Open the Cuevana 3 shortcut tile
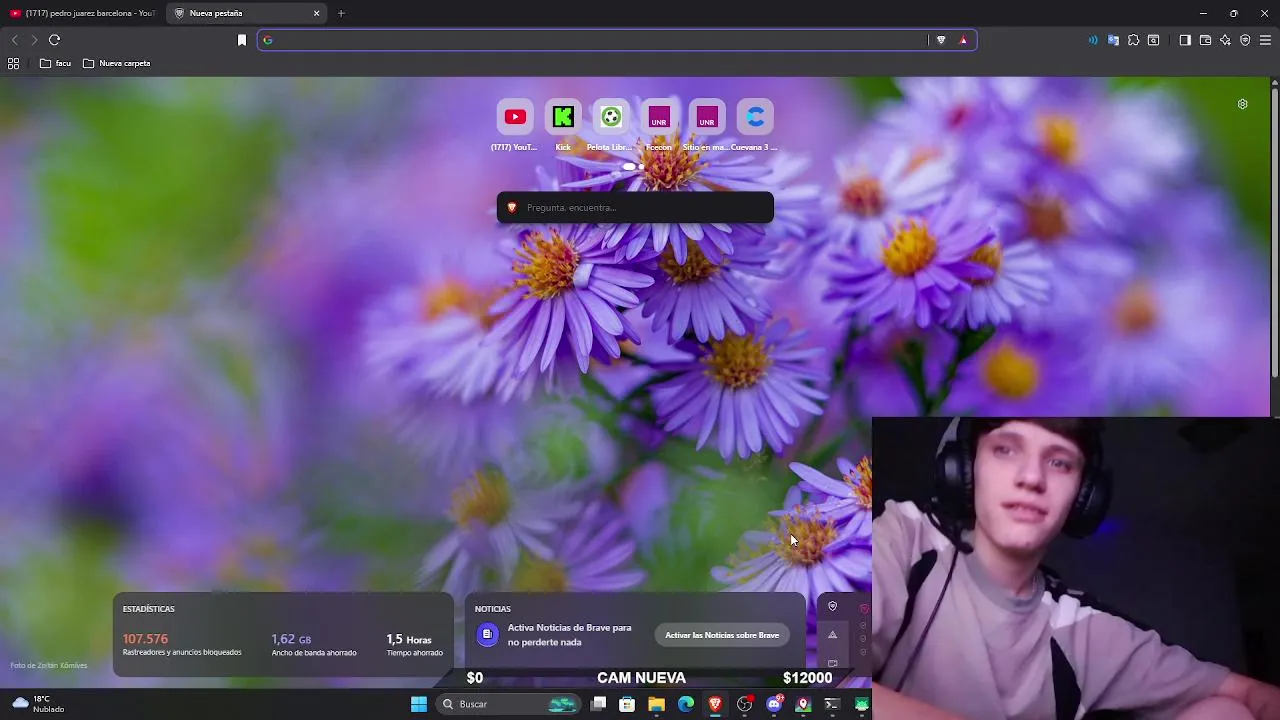1280x720 pixels. 755,117
